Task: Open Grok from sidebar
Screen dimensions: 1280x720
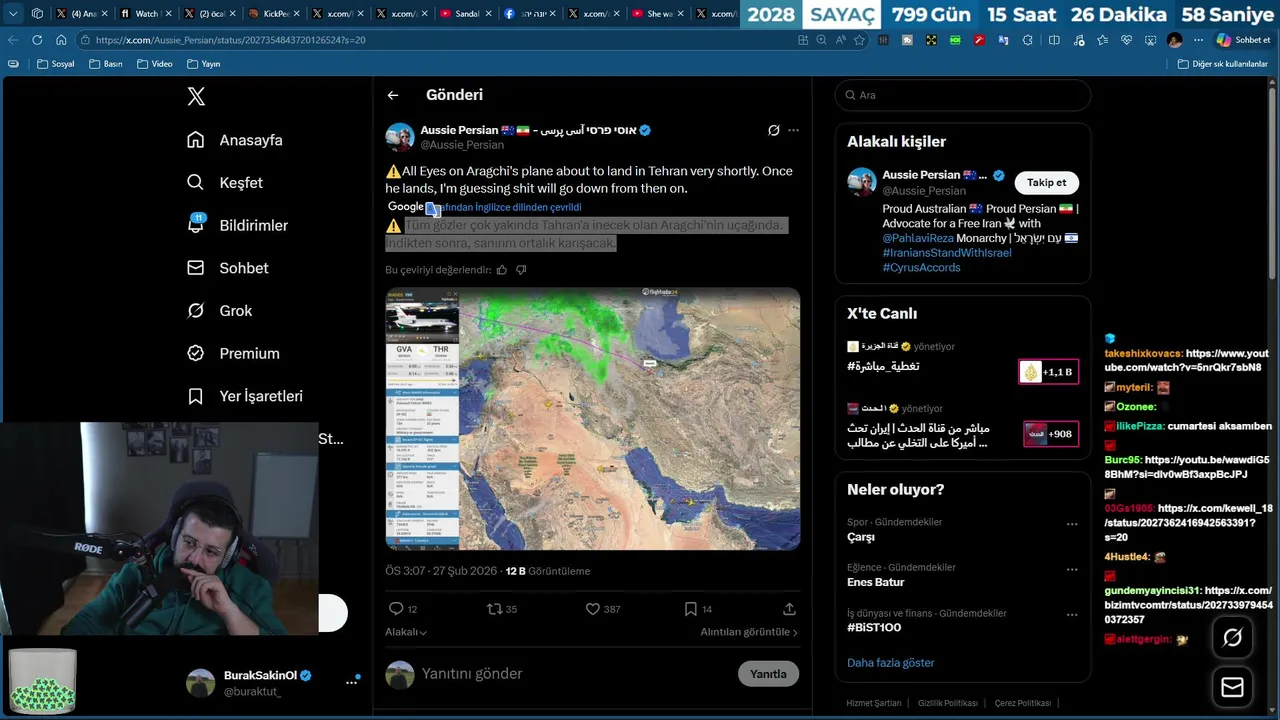Action: point(219,311)
